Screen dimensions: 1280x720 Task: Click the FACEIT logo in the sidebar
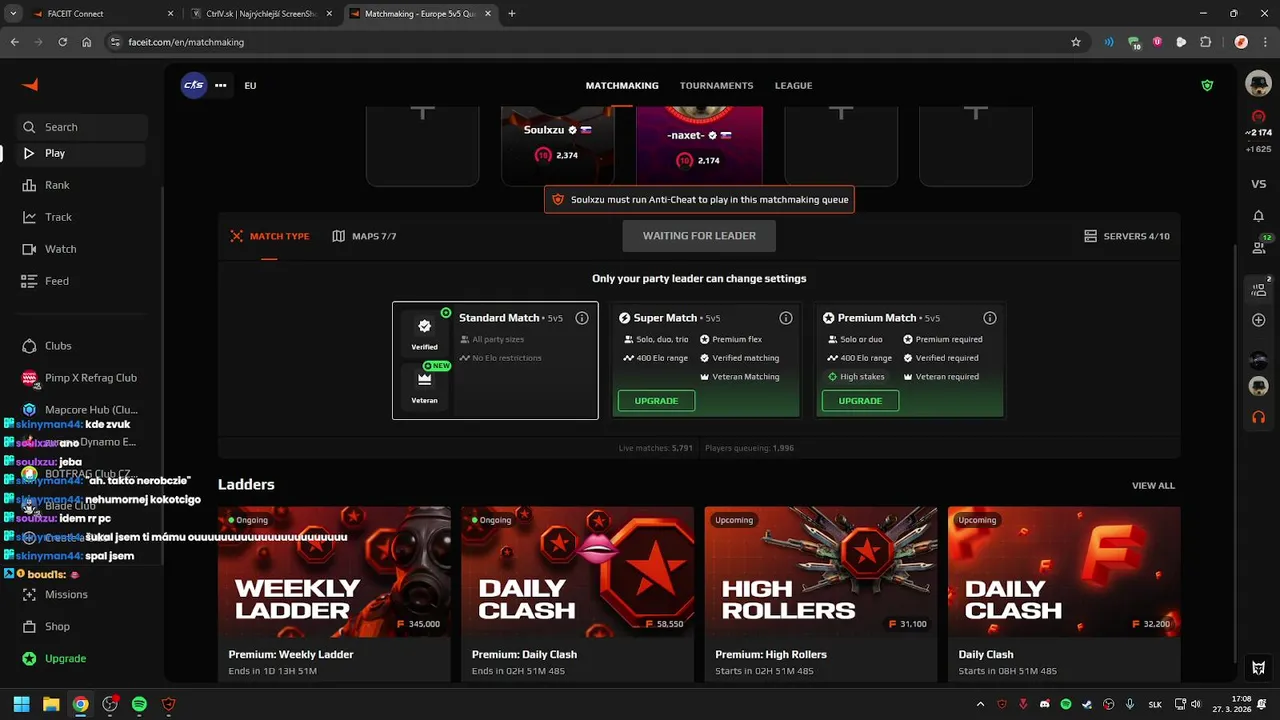coord(30,85)
